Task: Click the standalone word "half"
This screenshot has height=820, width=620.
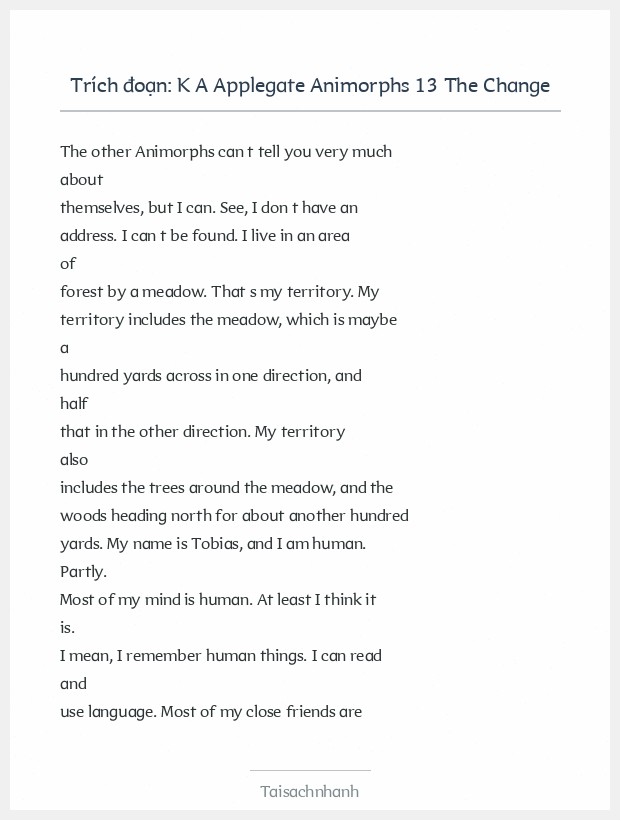Action: 74,404
